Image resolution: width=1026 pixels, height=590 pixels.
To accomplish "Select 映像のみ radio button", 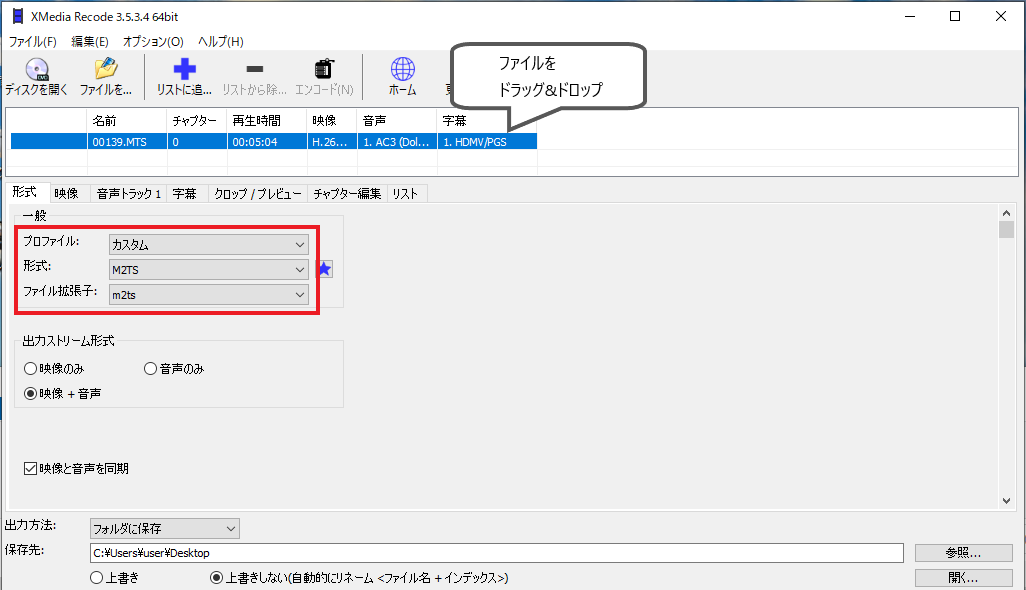I will pos(30,369).
